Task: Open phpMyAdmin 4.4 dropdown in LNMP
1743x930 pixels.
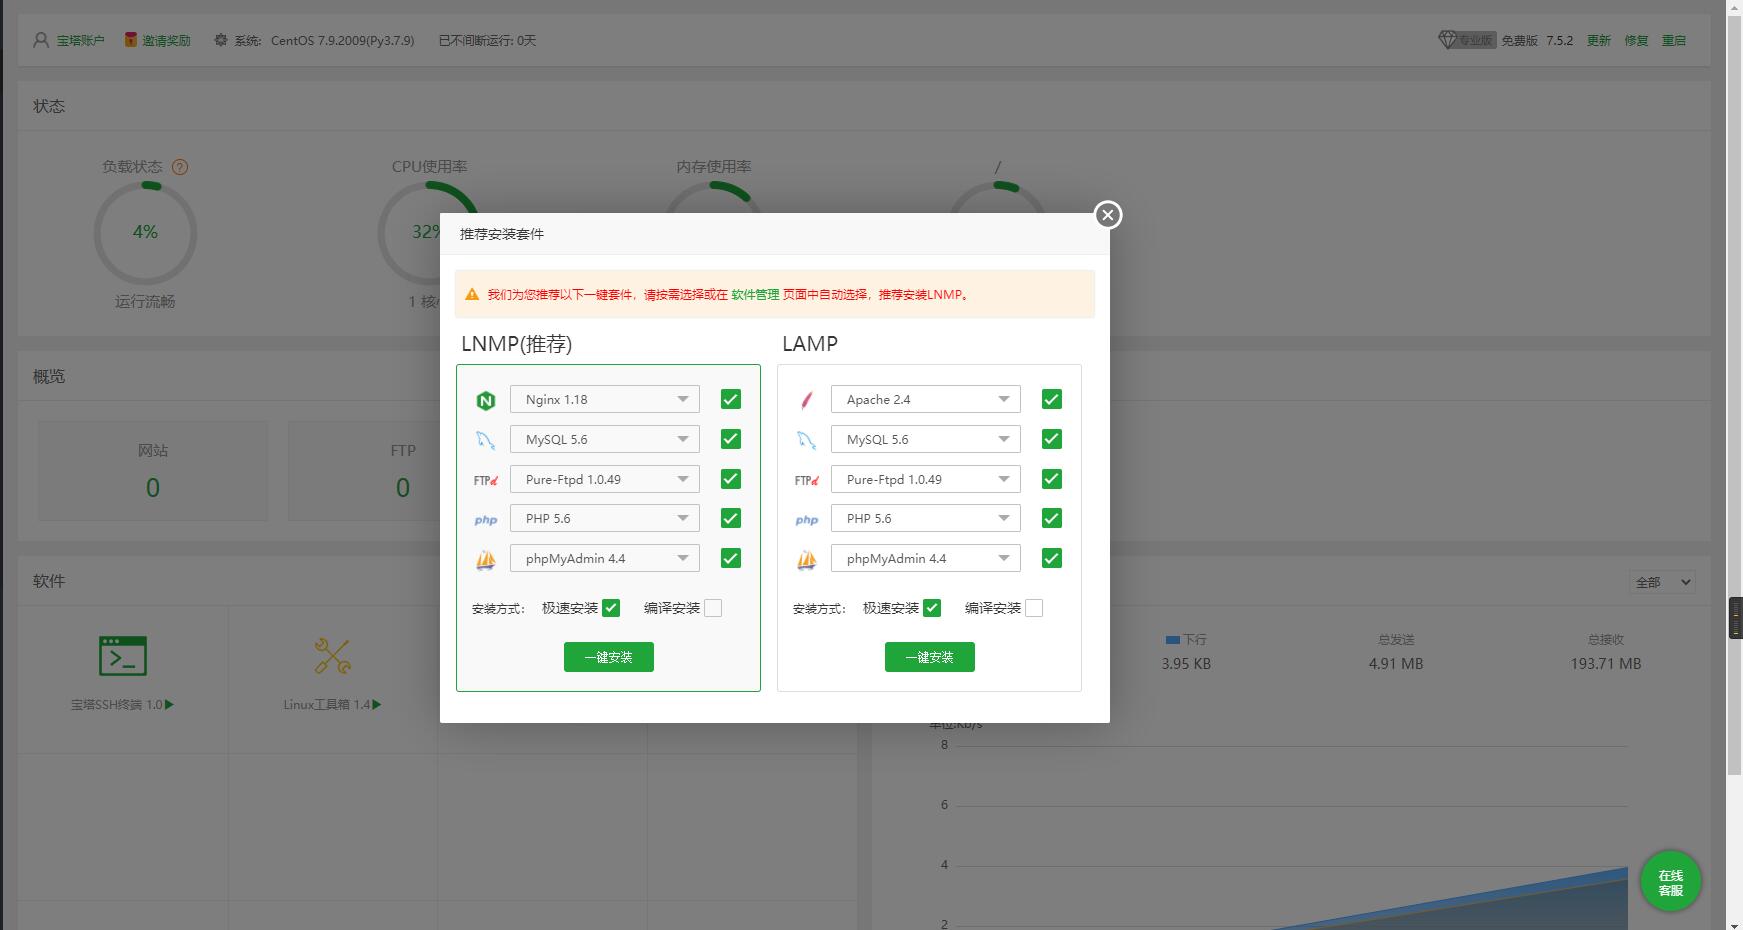Action: (x=605, y=558)
